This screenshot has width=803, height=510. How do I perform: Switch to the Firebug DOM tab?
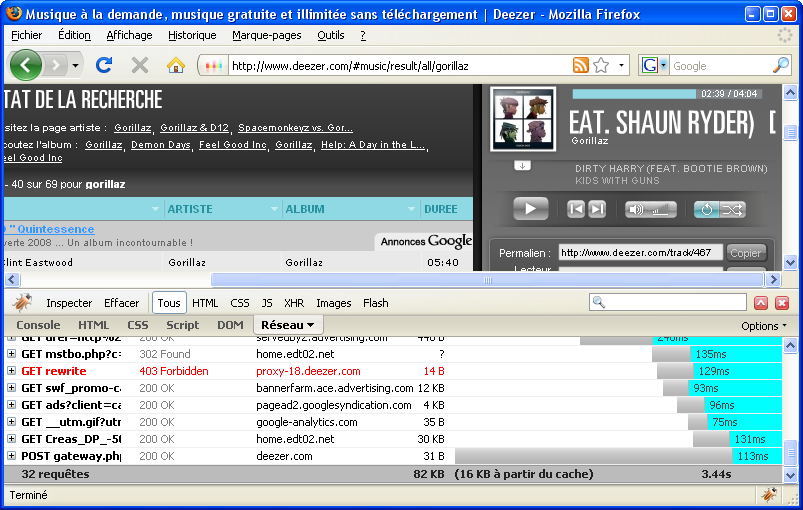[230, 325]
